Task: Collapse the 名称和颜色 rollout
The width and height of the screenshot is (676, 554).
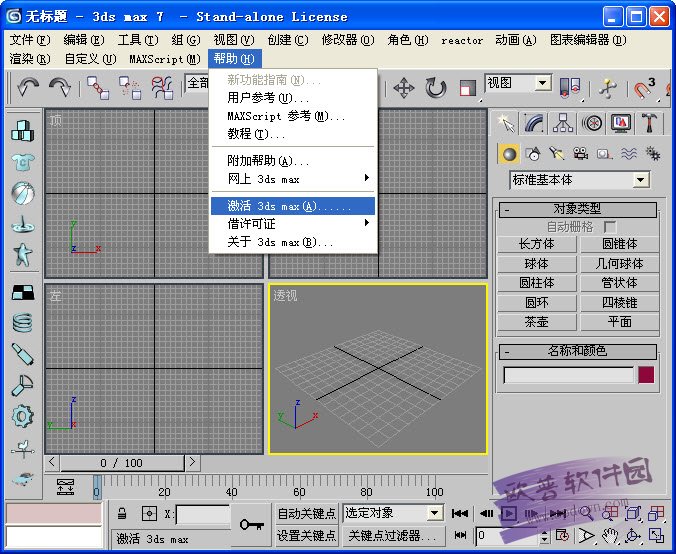Action: point(577,351)
